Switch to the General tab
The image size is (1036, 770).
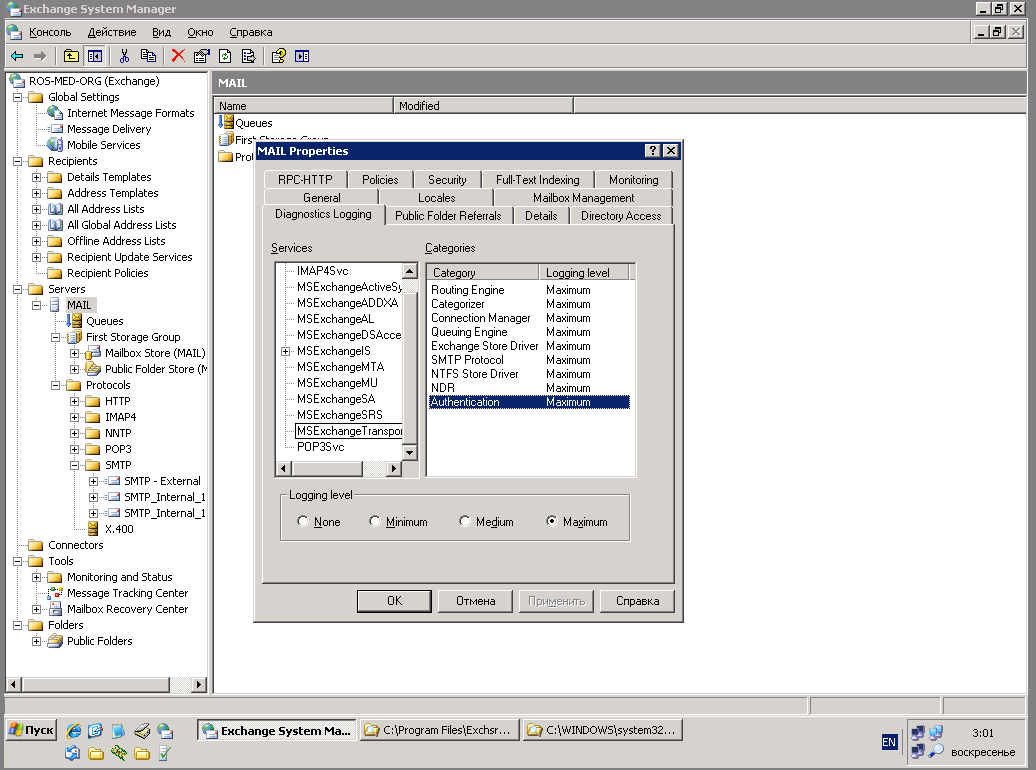pos(321,198)
